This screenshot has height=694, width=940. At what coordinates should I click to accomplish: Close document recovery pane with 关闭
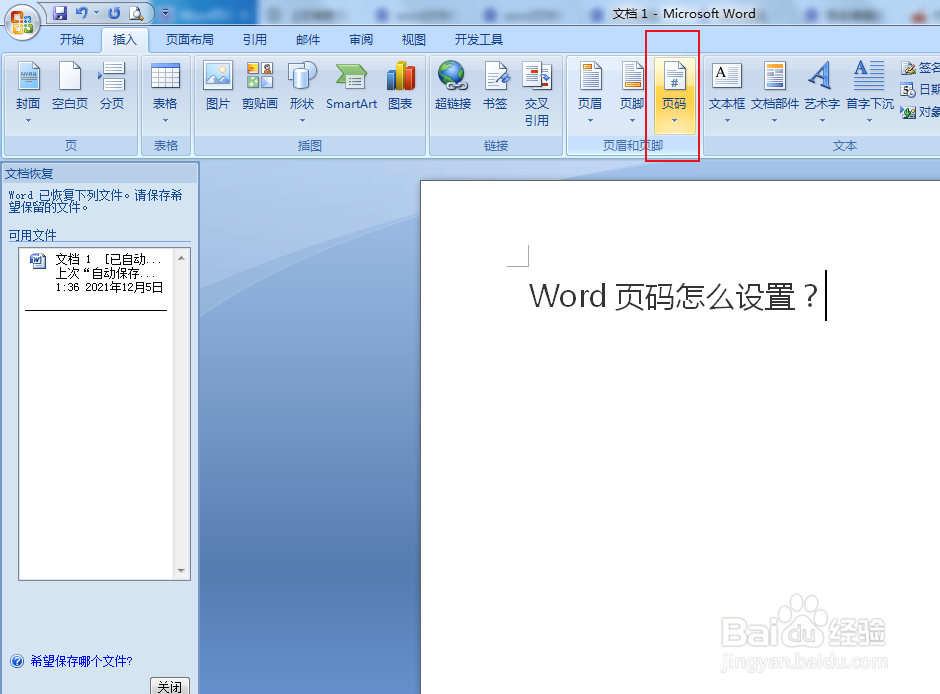pos(170,686)
